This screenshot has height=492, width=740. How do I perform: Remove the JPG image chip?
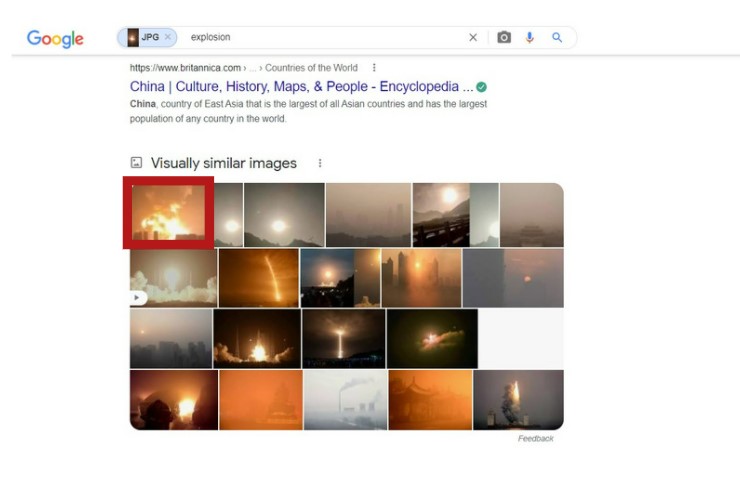pyautogui.click(x=168, y=37)
